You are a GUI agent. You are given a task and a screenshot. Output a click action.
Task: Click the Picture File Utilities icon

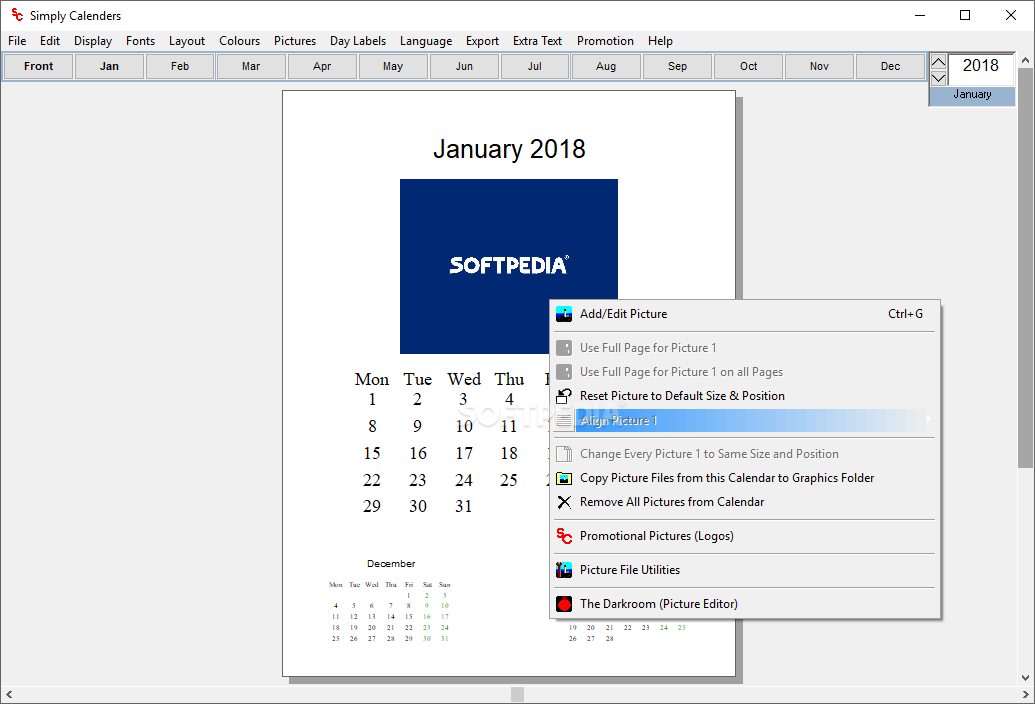click(564, 569)
